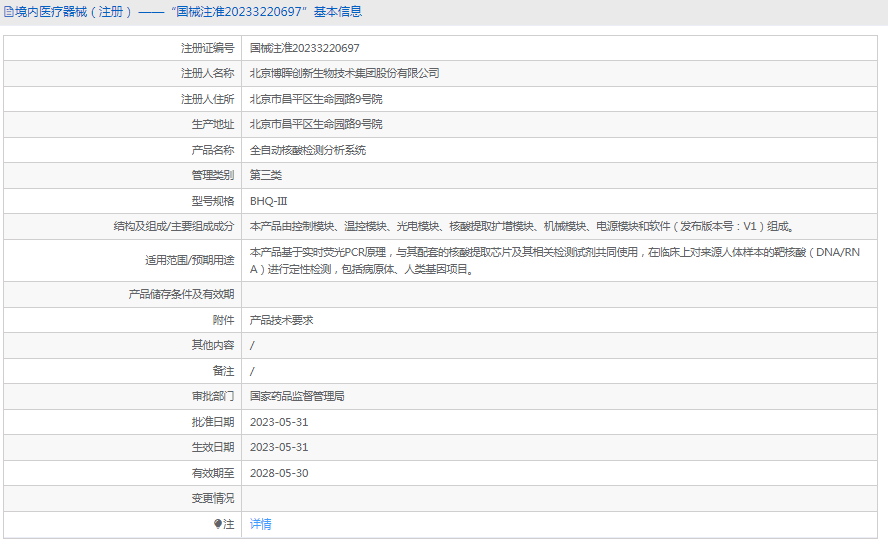The height and width of the screenshot is (548, 888).
Task: Select the address value in 注册人住所 row
Action: click(x=316, y=99)
